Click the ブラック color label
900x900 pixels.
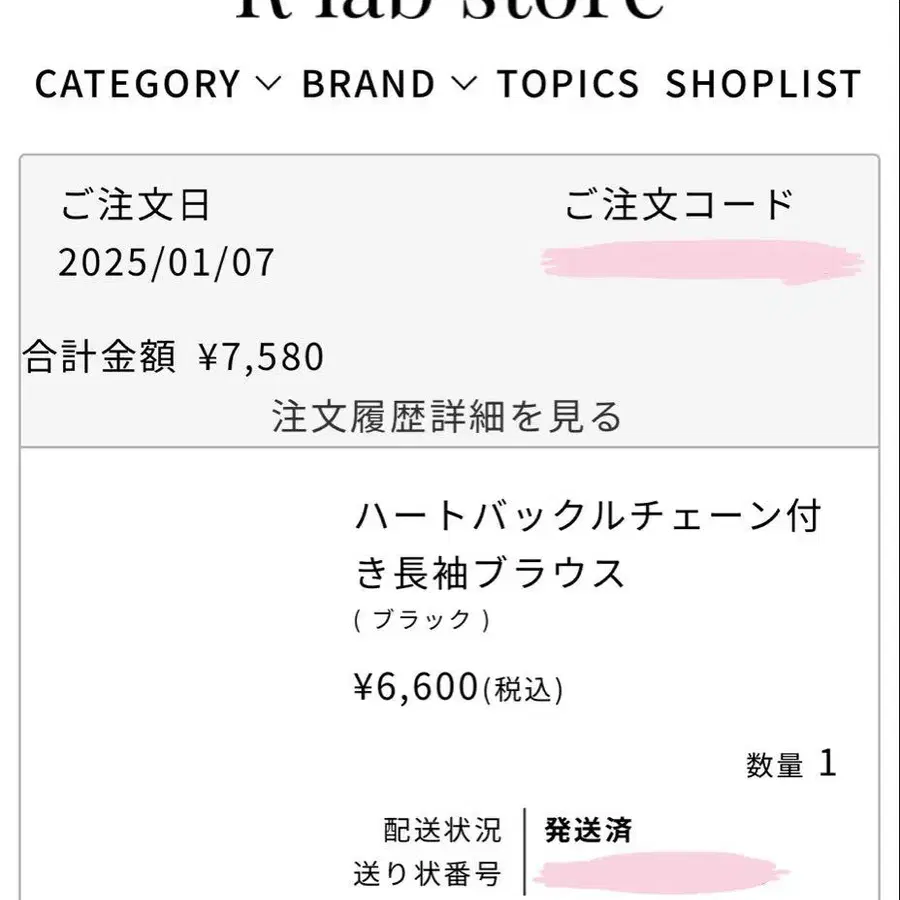tap(421, 620)
